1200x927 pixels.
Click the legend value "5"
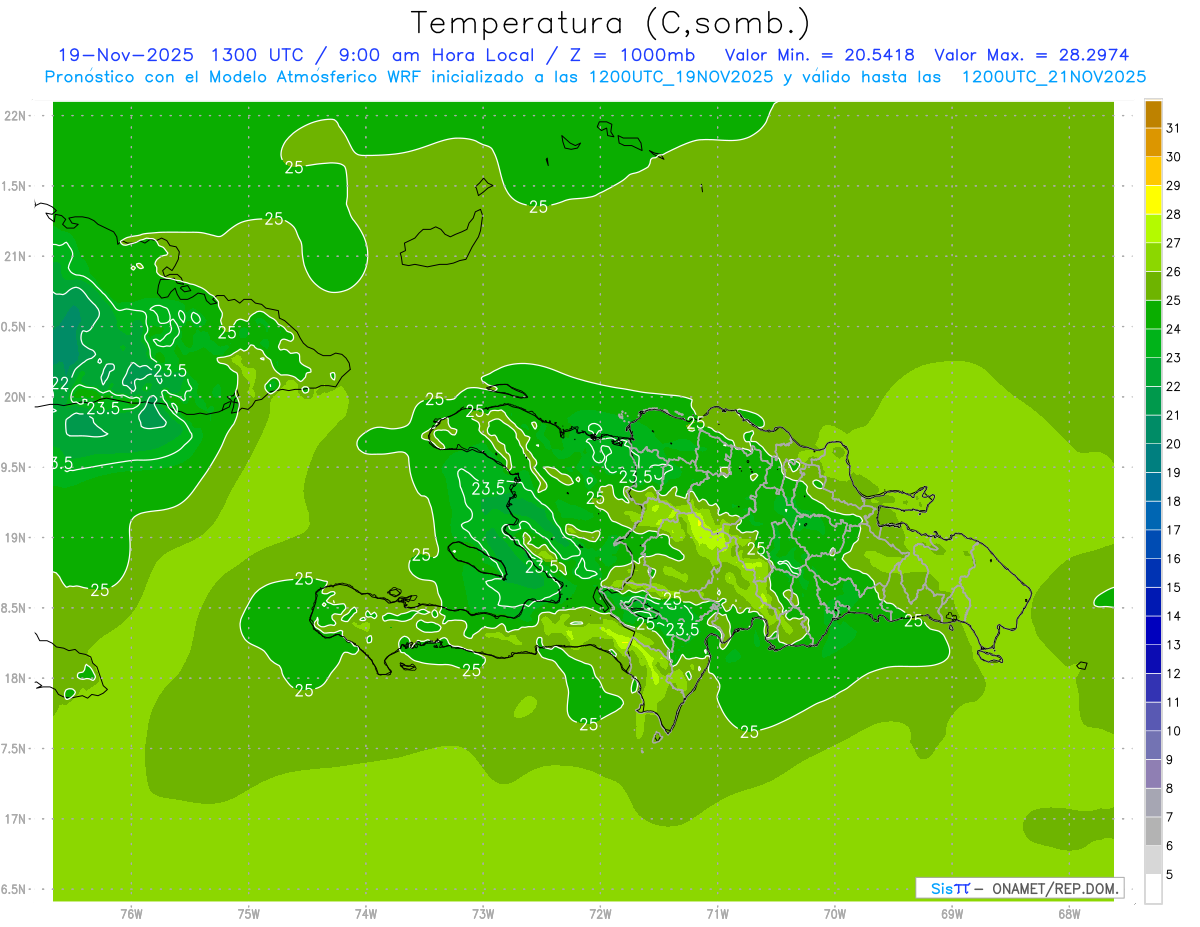(x=1171, y=874)
